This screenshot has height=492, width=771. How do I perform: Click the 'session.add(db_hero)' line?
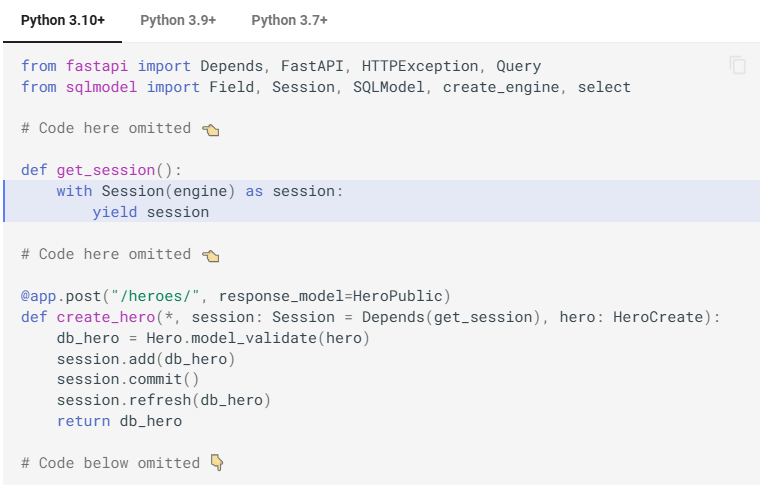point(146,359)
